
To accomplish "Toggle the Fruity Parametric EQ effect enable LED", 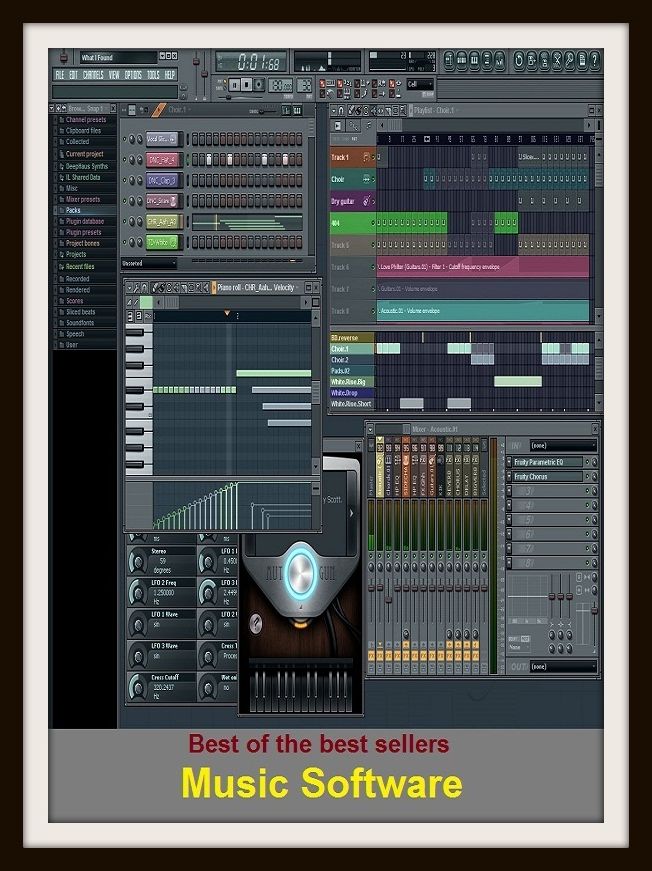I will click(x=587, y=462).
